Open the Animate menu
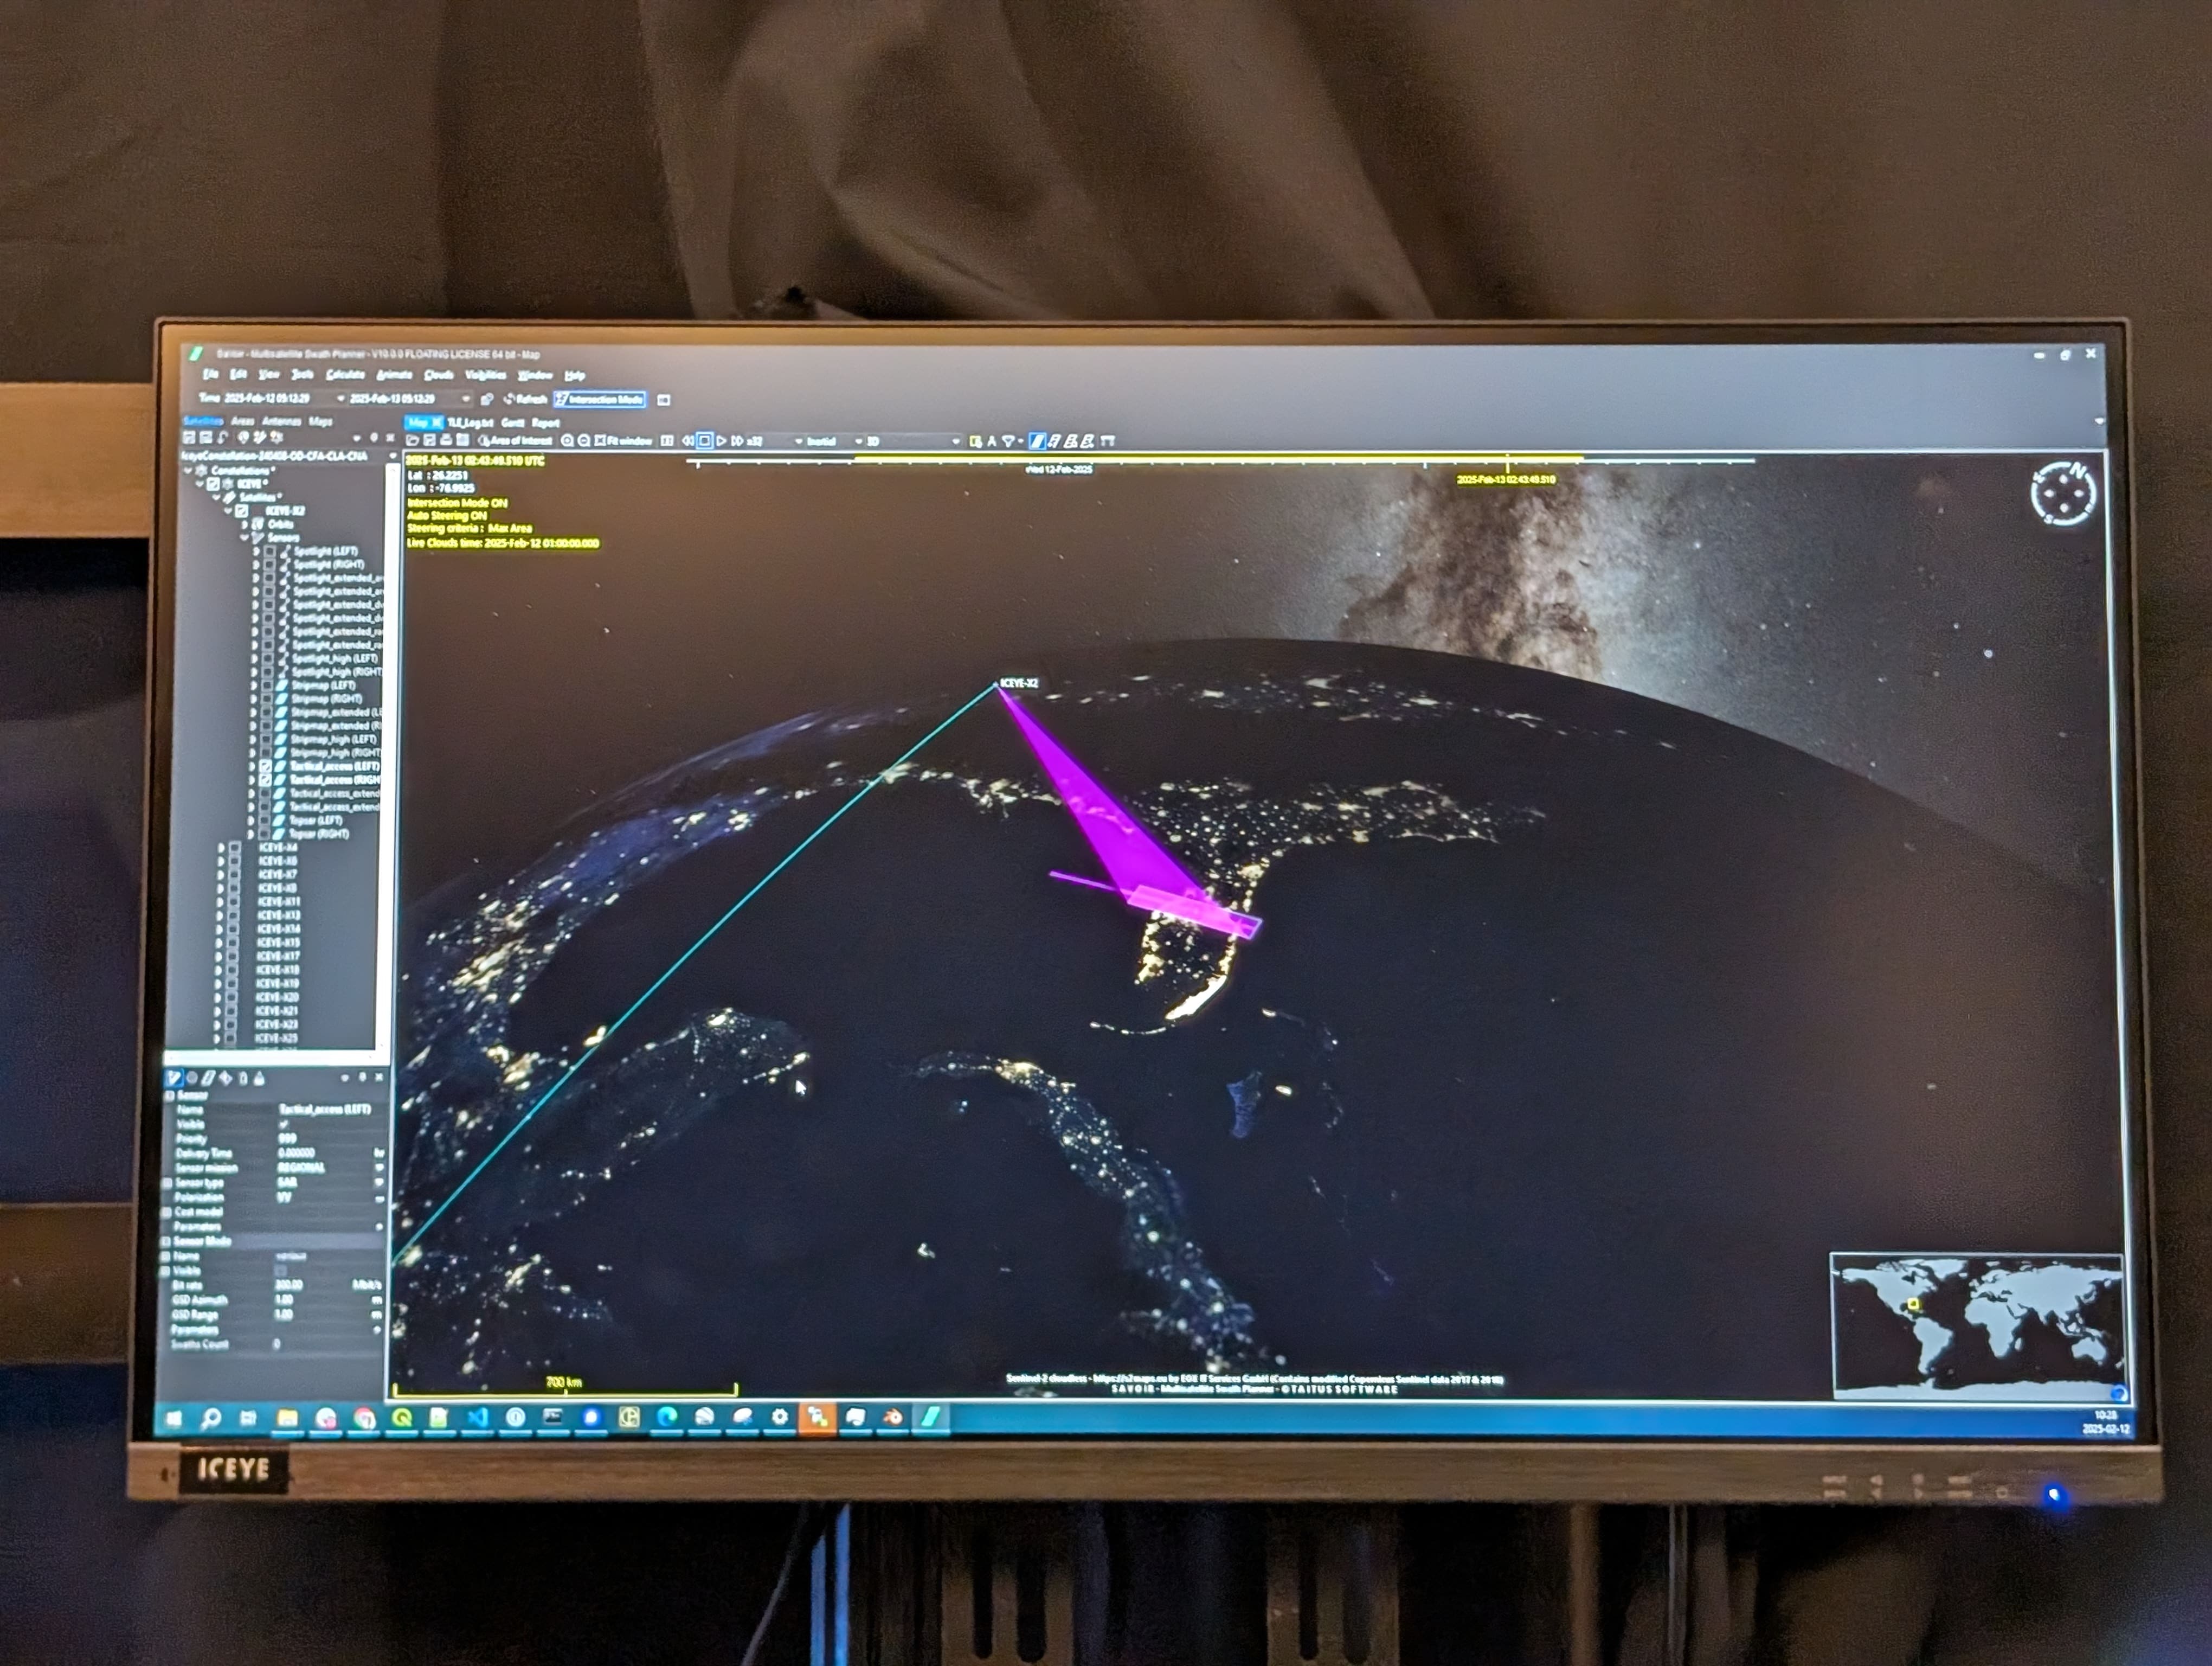This screenshot has width=2212, height=1666. pos(394,375)
